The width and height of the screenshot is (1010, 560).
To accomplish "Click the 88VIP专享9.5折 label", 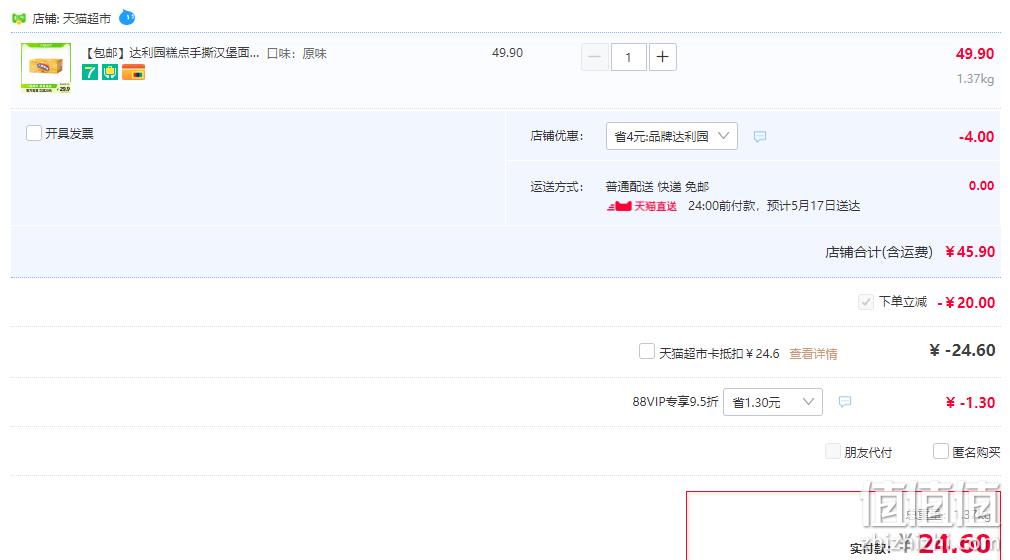I will click(675, 402).
